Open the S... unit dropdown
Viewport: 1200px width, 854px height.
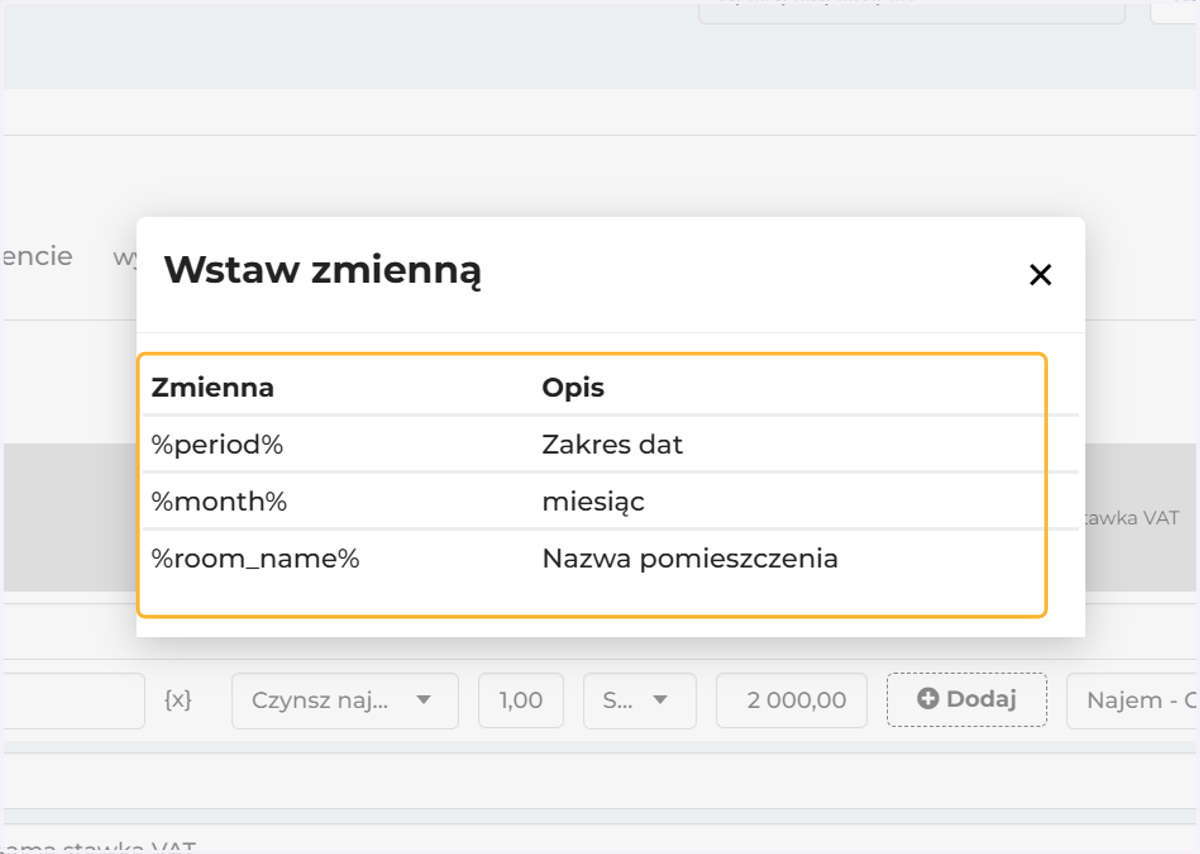(x=640, y=700)
